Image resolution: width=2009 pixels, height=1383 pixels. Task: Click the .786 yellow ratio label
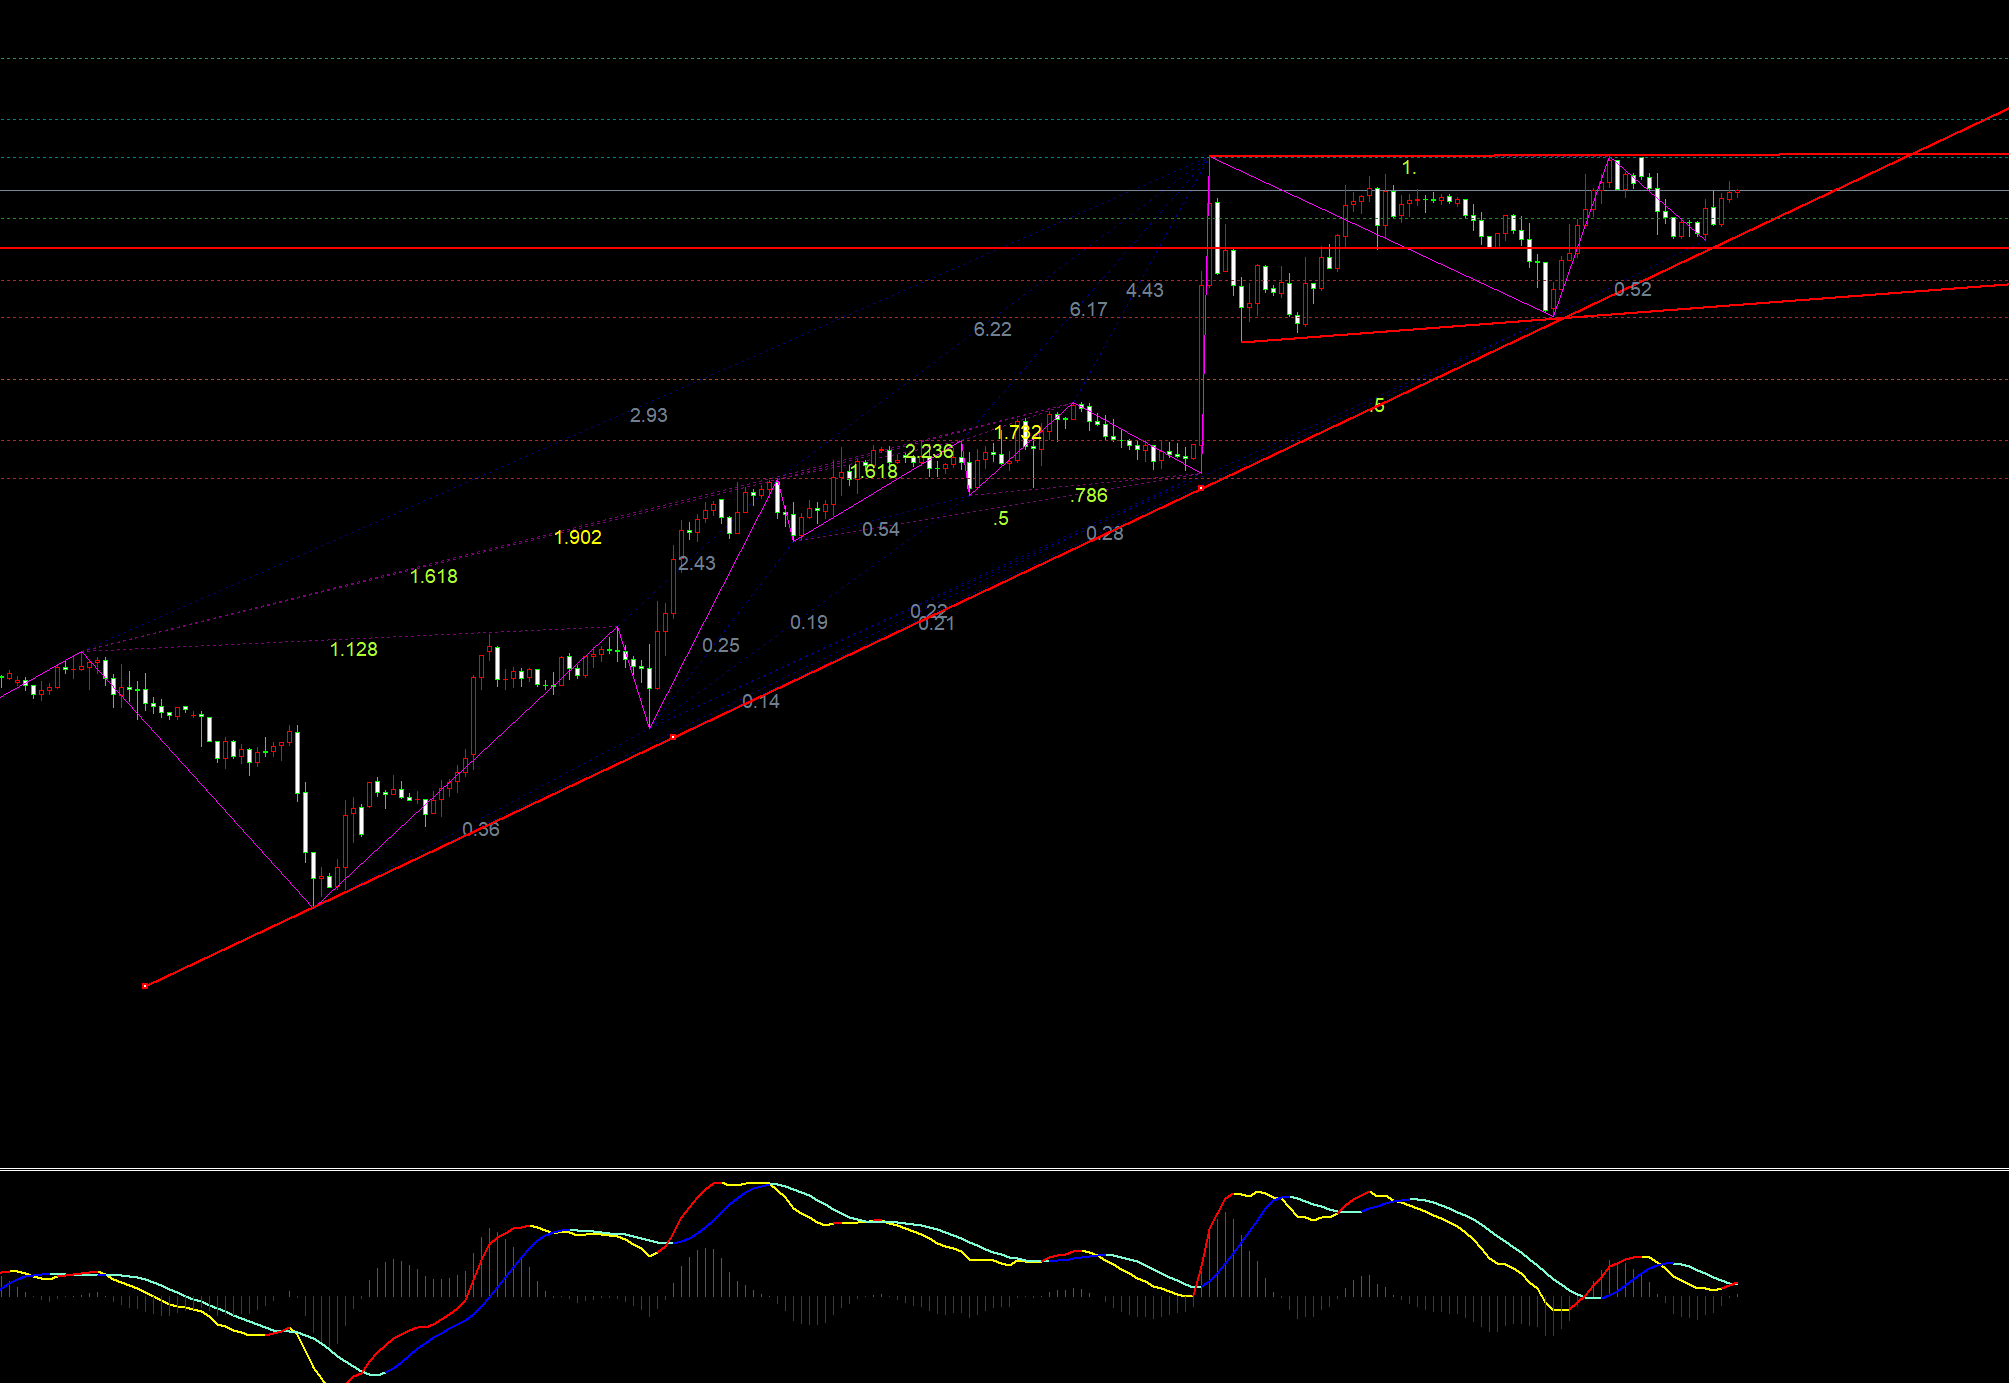pyautogui.click(x=1089, y=495)
